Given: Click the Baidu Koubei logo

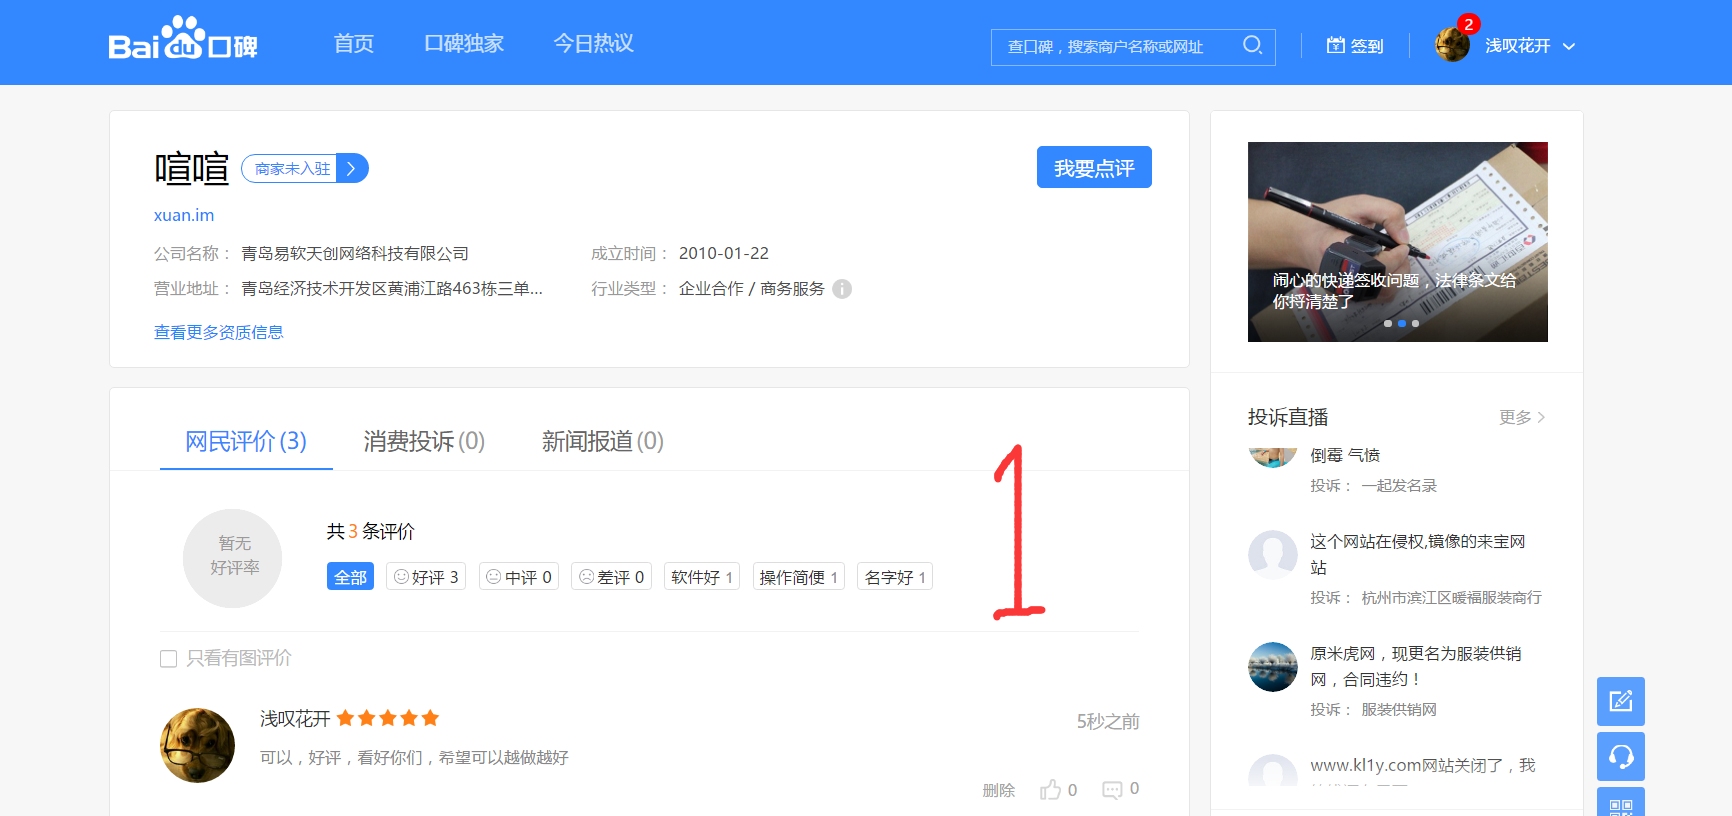Looking at the screenshot, I should 183,40.
